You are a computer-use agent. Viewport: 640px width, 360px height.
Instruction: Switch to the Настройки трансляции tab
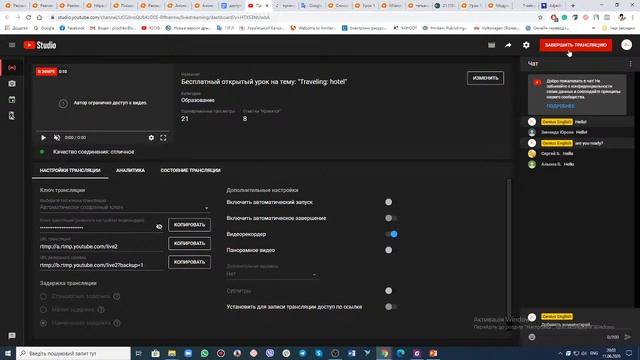pos(70,170)
